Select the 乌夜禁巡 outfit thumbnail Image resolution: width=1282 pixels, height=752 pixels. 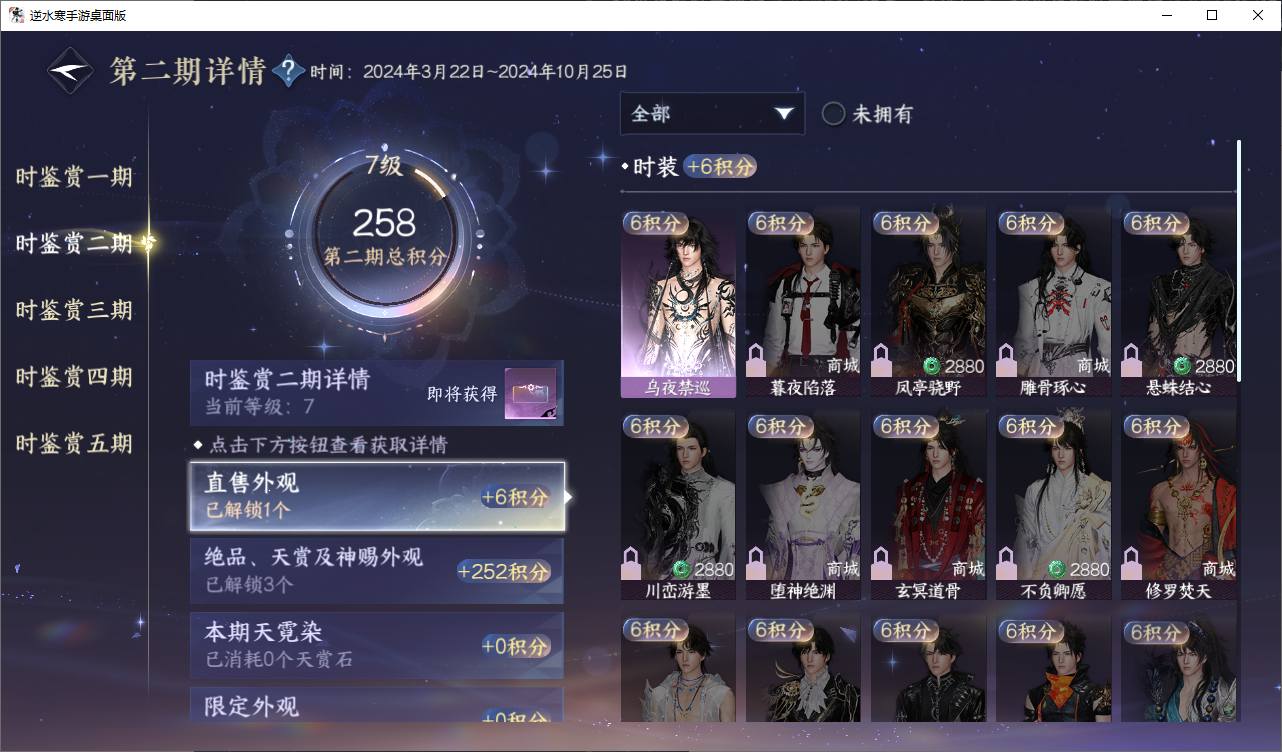tap(678, 302)
